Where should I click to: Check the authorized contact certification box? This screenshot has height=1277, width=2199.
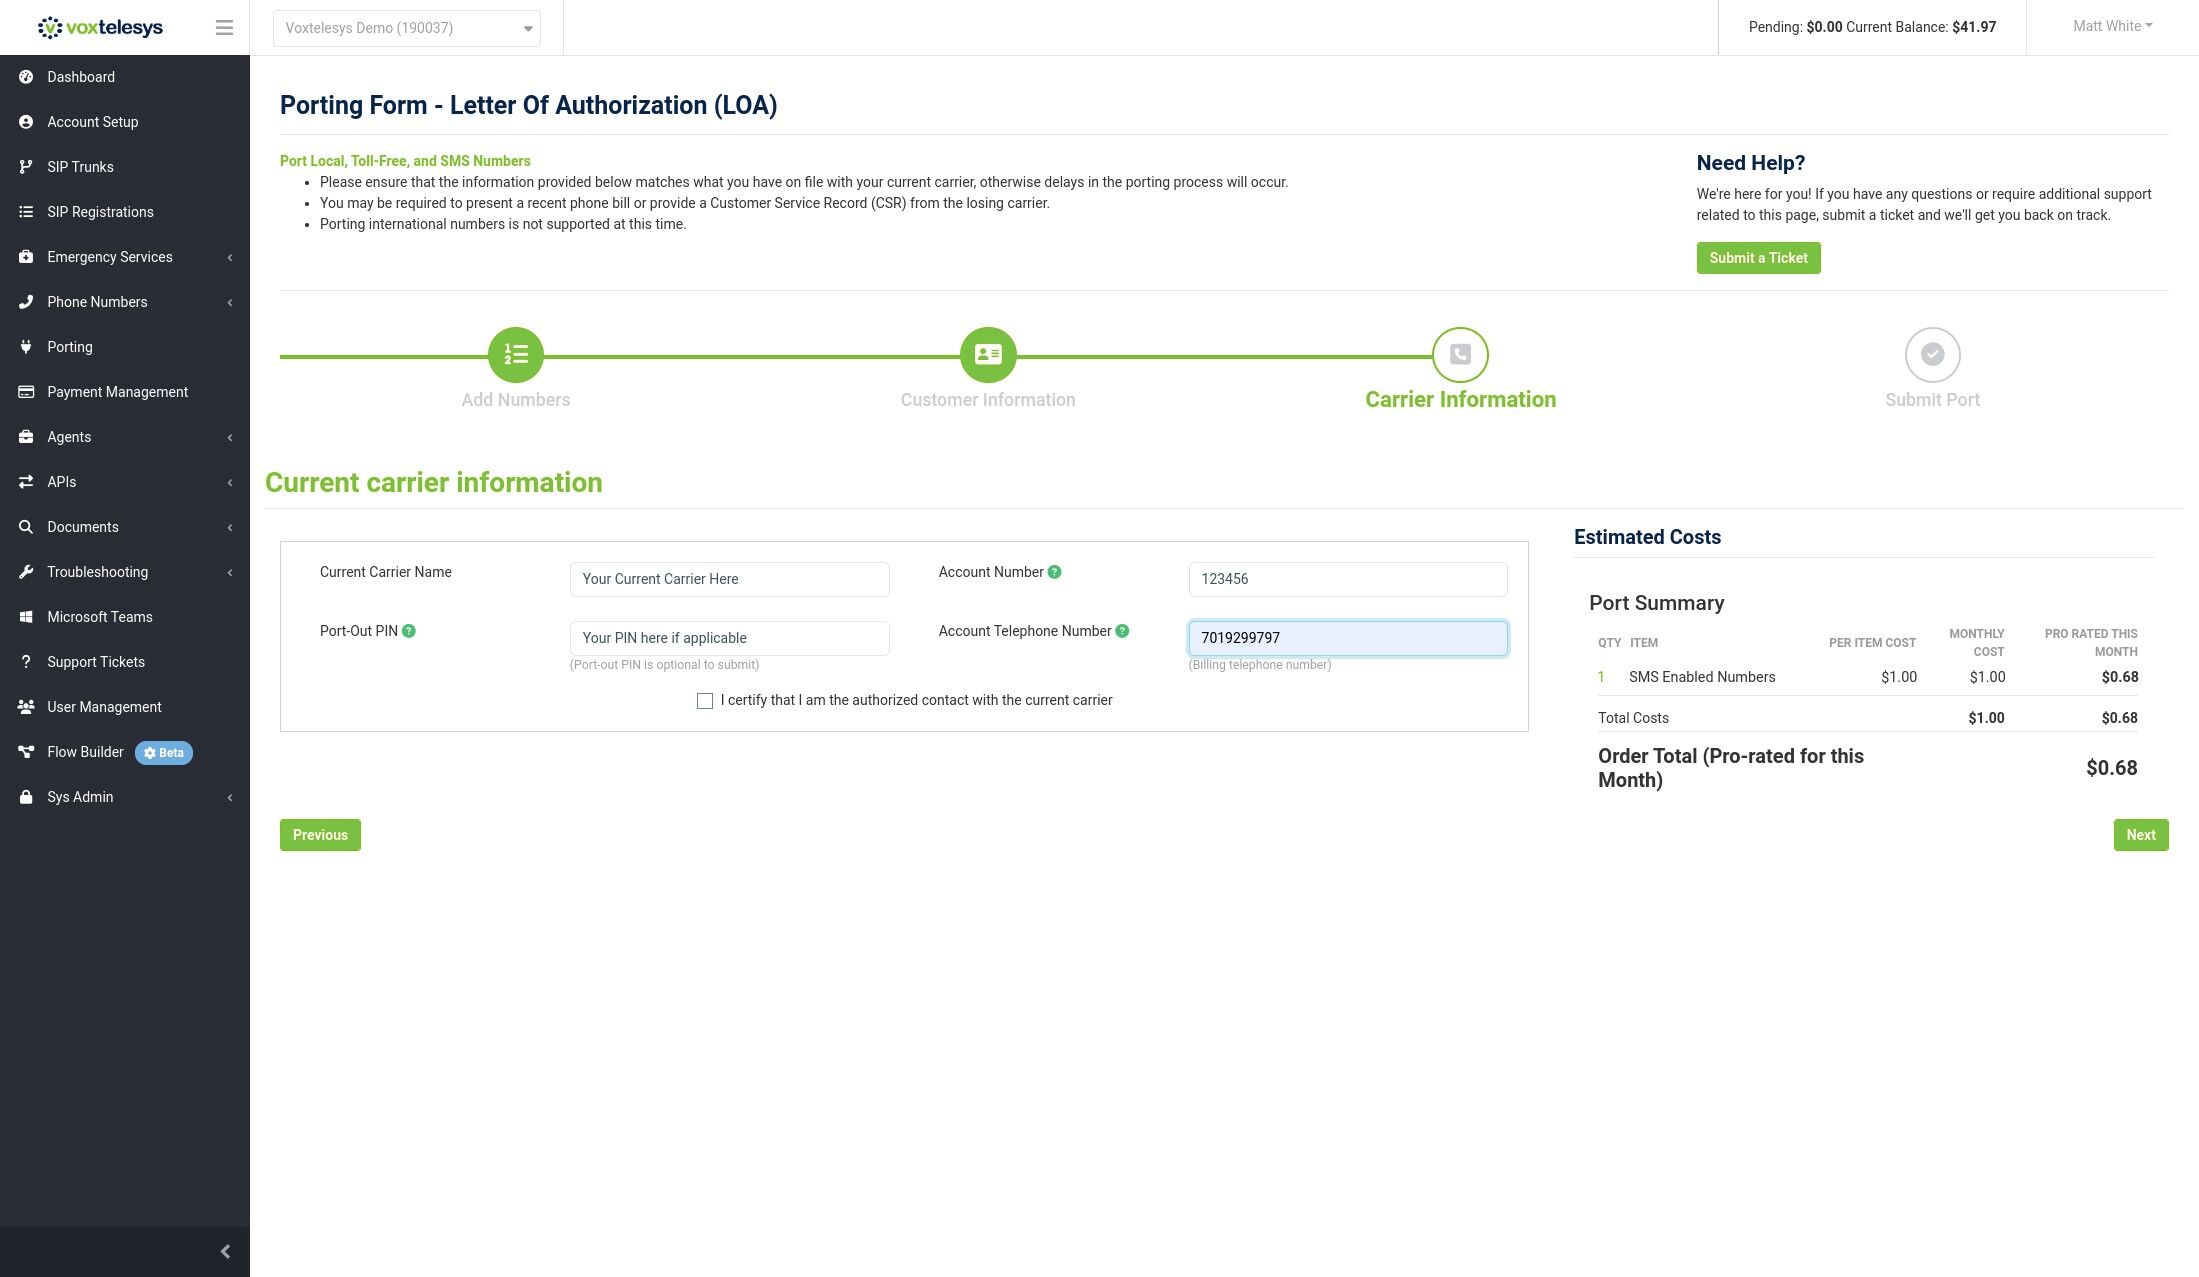(x=705, y=701)
